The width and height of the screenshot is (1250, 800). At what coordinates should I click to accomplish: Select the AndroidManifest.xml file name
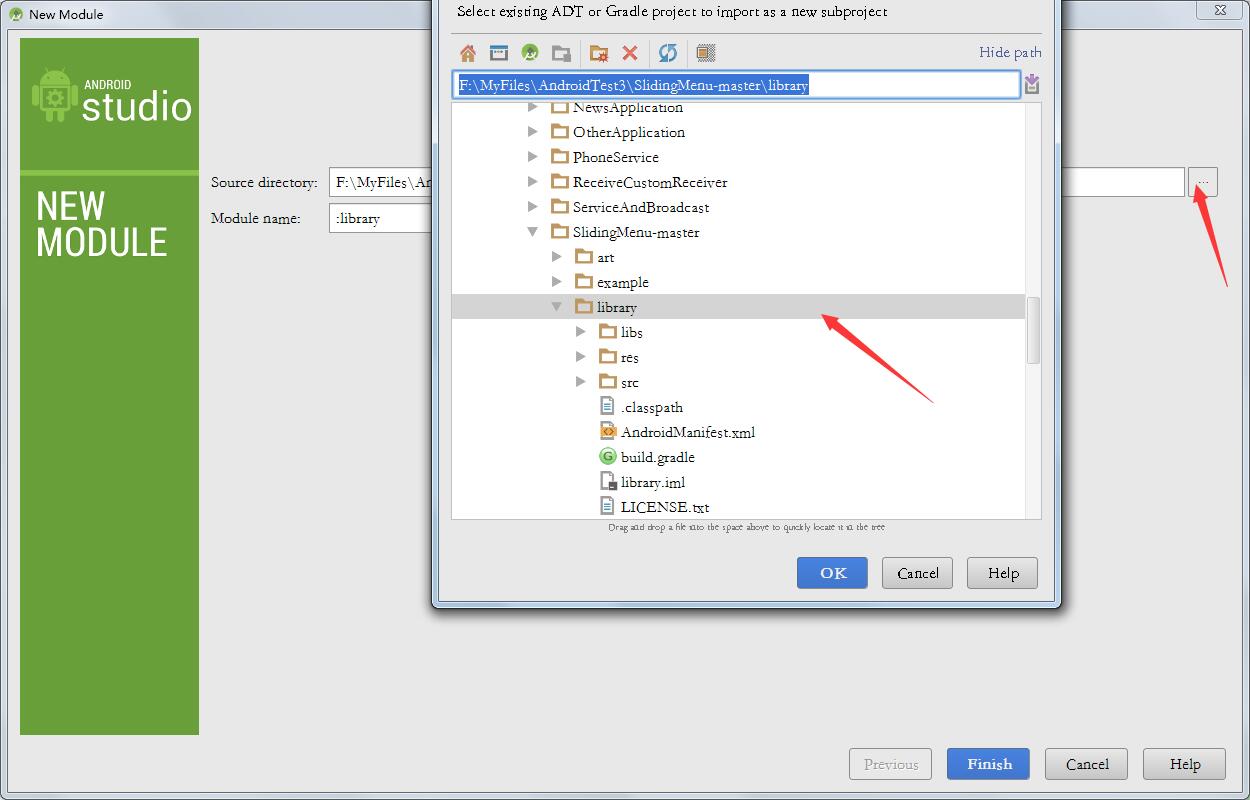[x=688, y=432]
